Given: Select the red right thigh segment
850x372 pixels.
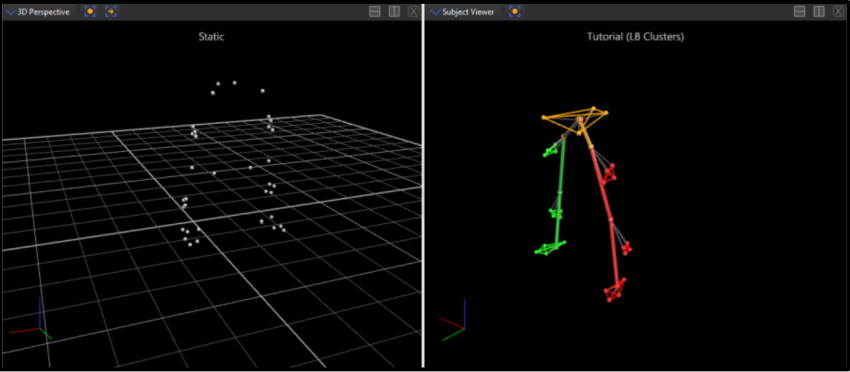Looking at the screenshot, I should 601,183.
